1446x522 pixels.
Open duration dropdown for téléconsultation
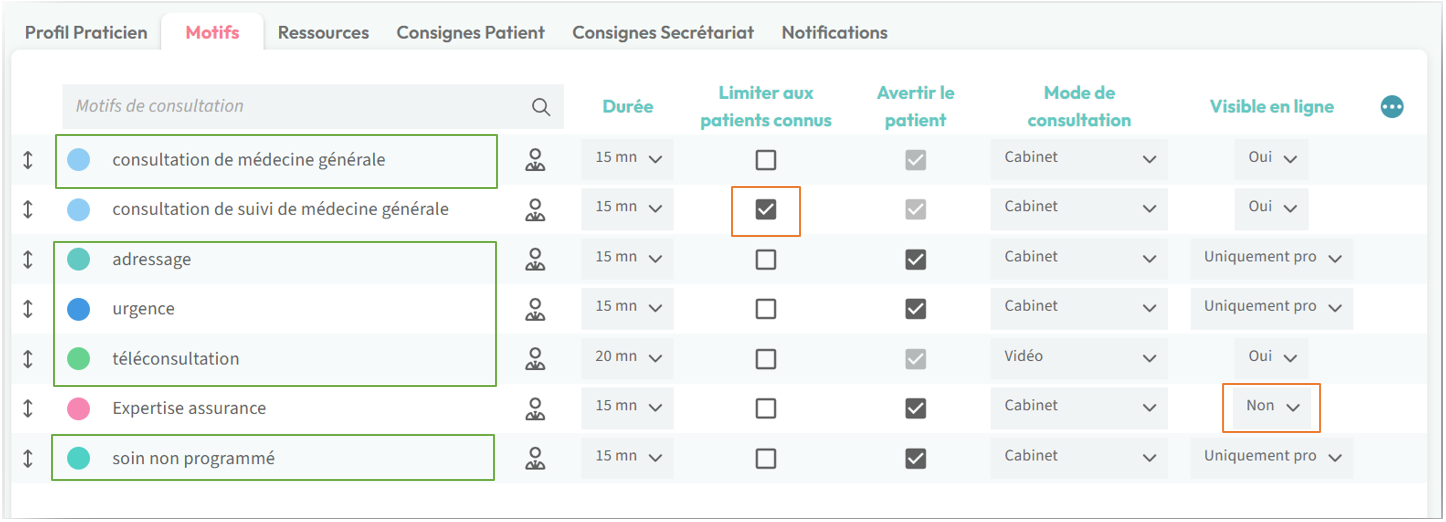click(x=628, y=358)
